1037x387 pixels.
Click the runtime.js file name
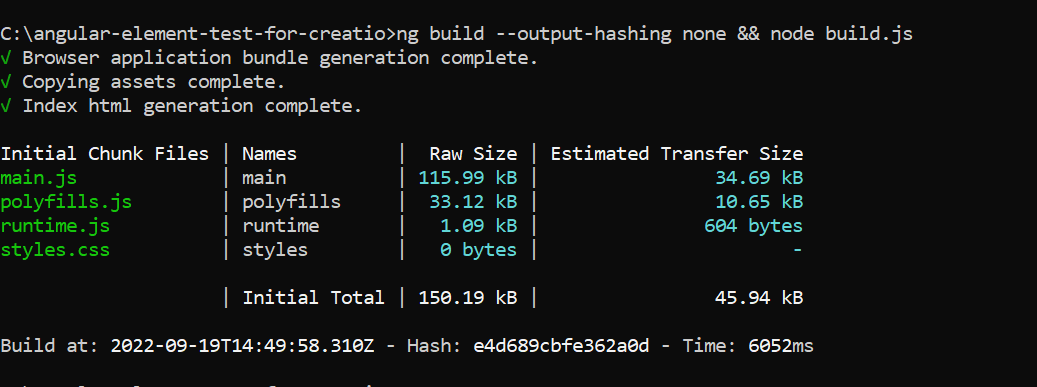point(55,226)
